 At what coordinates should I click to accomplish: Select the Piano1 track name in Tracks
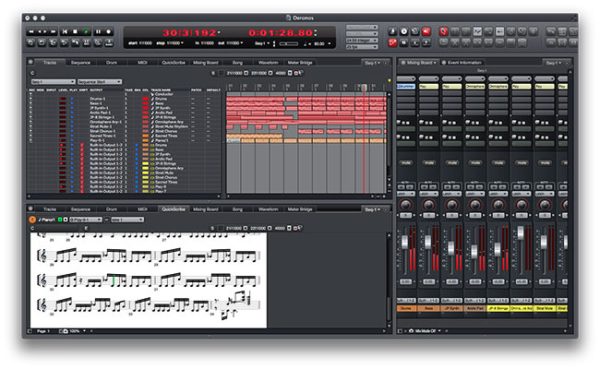tap(161, 140)
